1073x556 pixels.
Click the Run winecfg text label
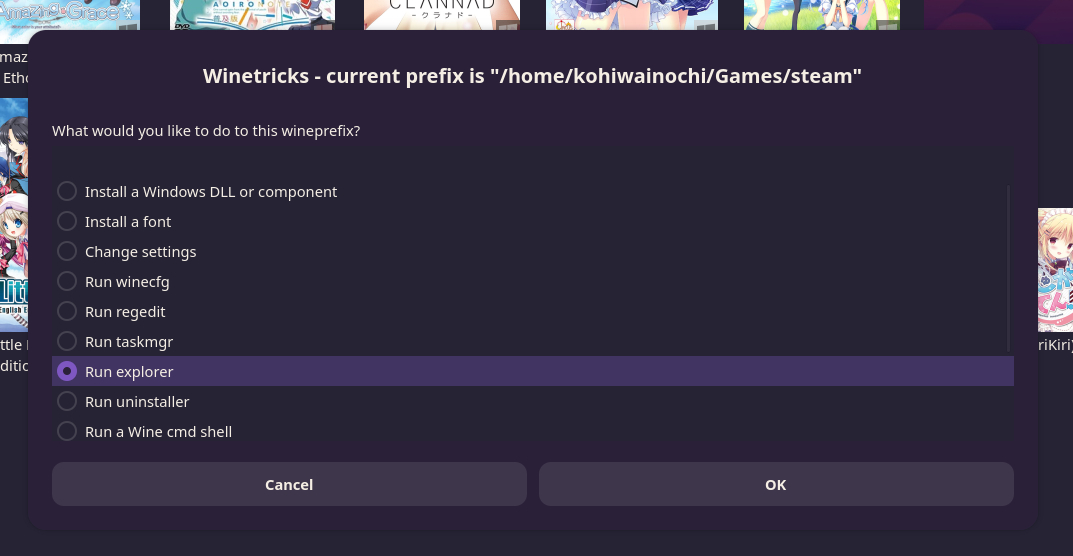pyautogui.click(x=126, y=281)
